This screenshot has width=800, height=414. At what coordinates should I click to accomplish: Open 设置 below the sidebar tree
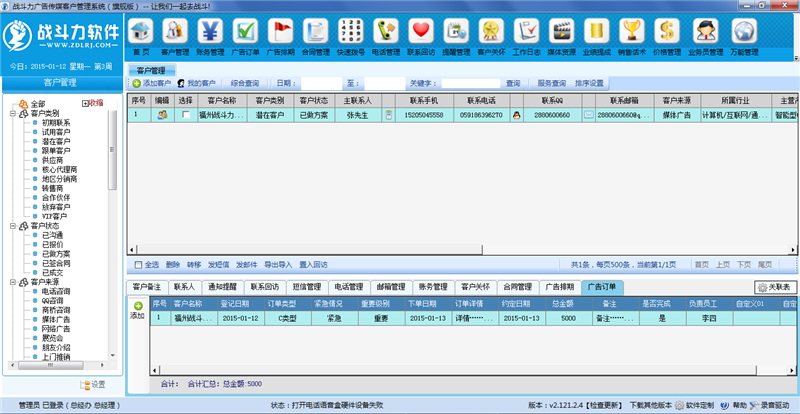92,384
